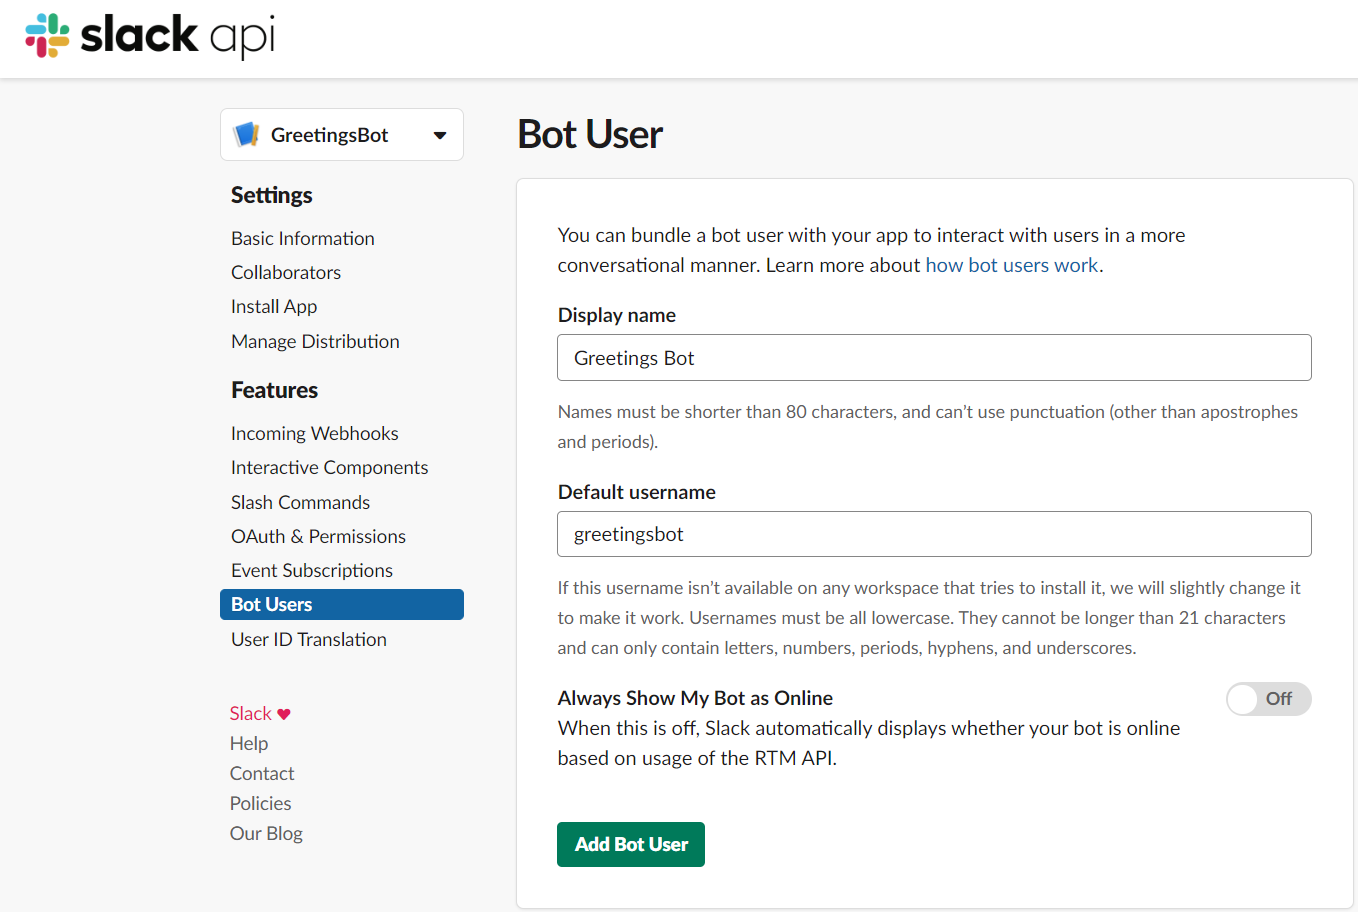Select OAuth & Permissions
The image size is (1358, 912).
pos(318,536)
